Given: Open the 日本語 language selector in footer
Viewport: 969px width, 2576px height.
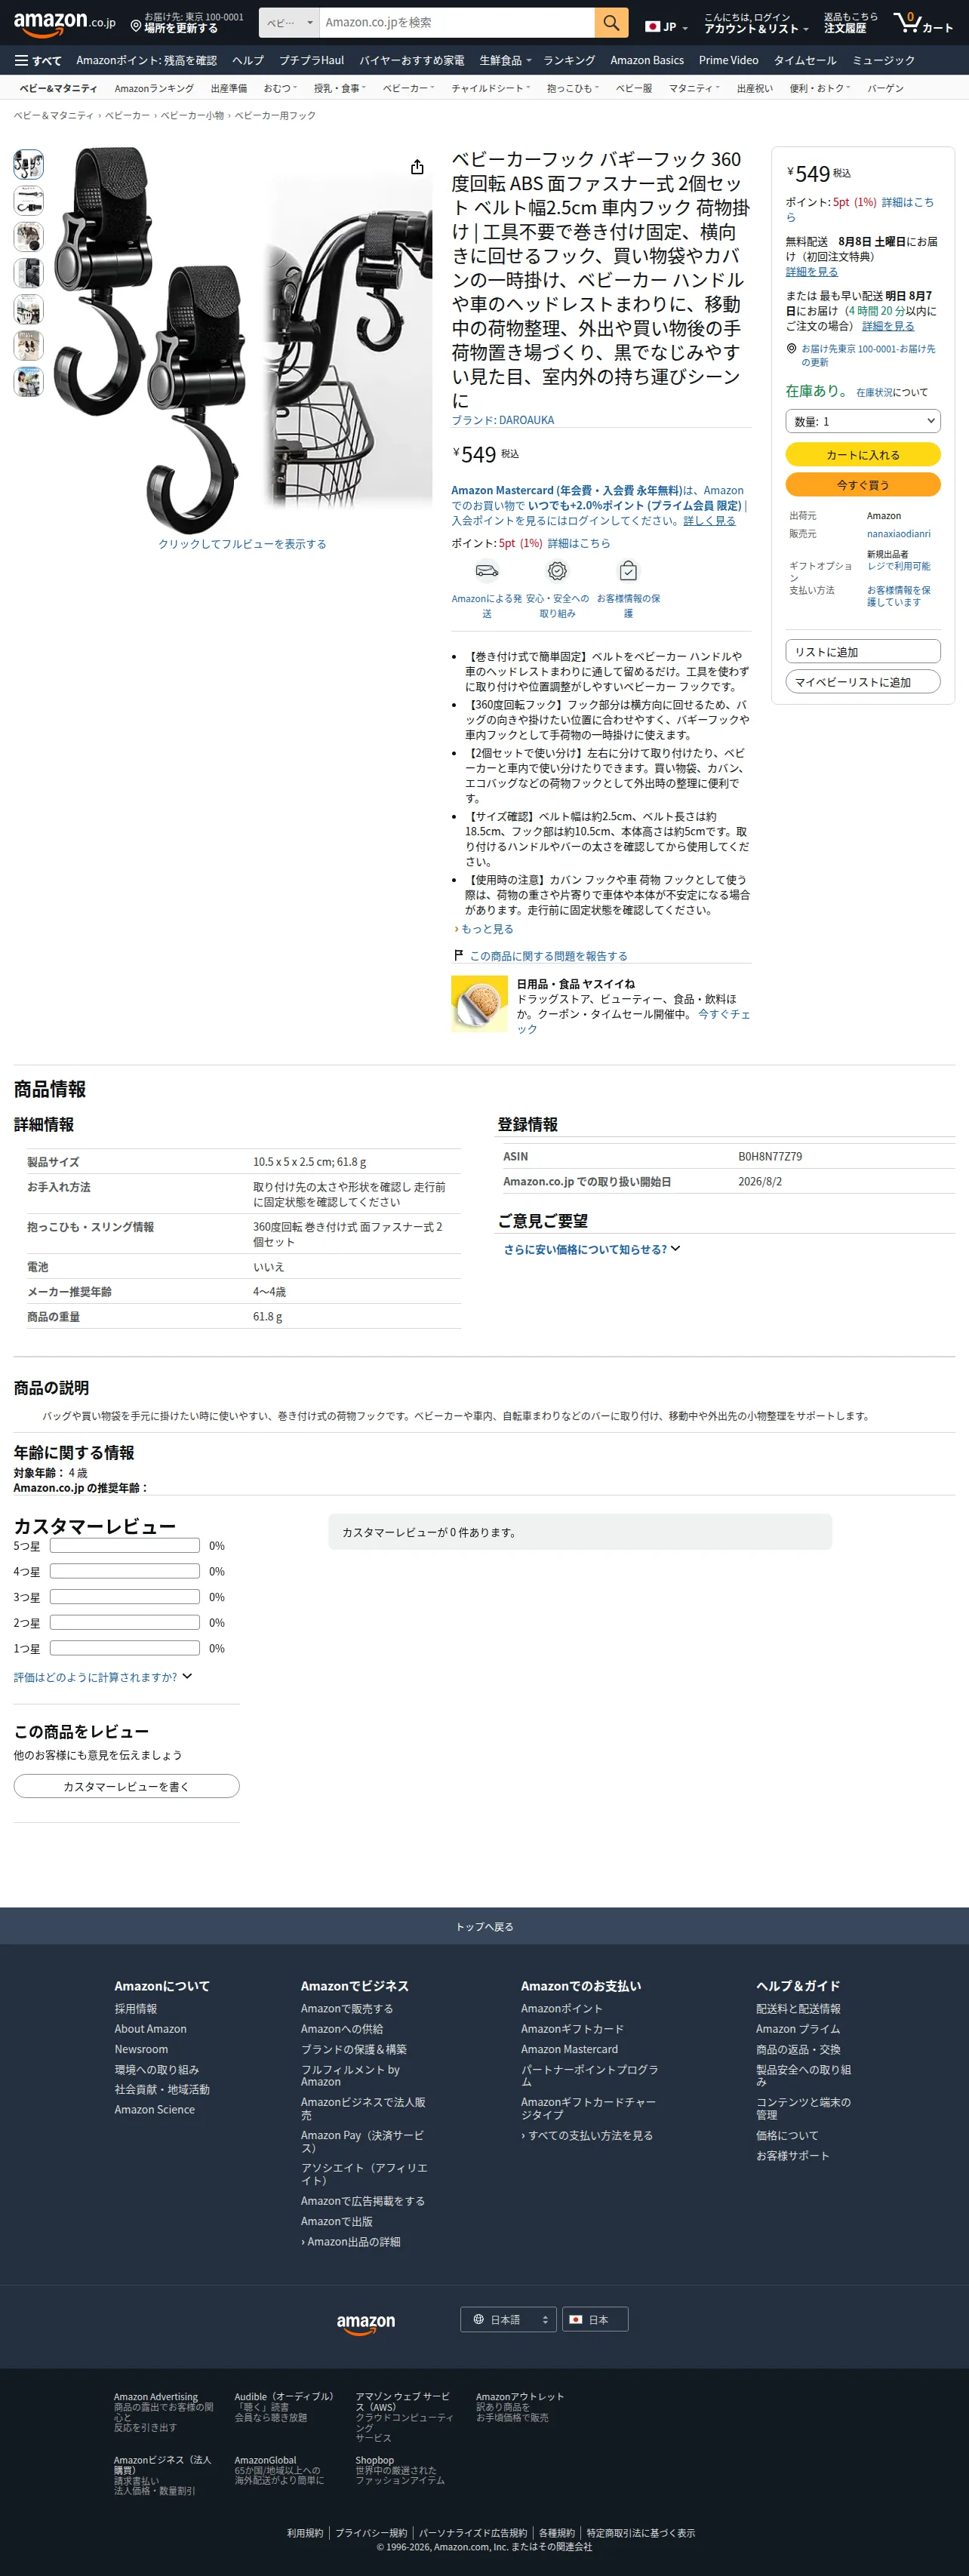Looking at the screenshot, I should (x=508, y=2319).
